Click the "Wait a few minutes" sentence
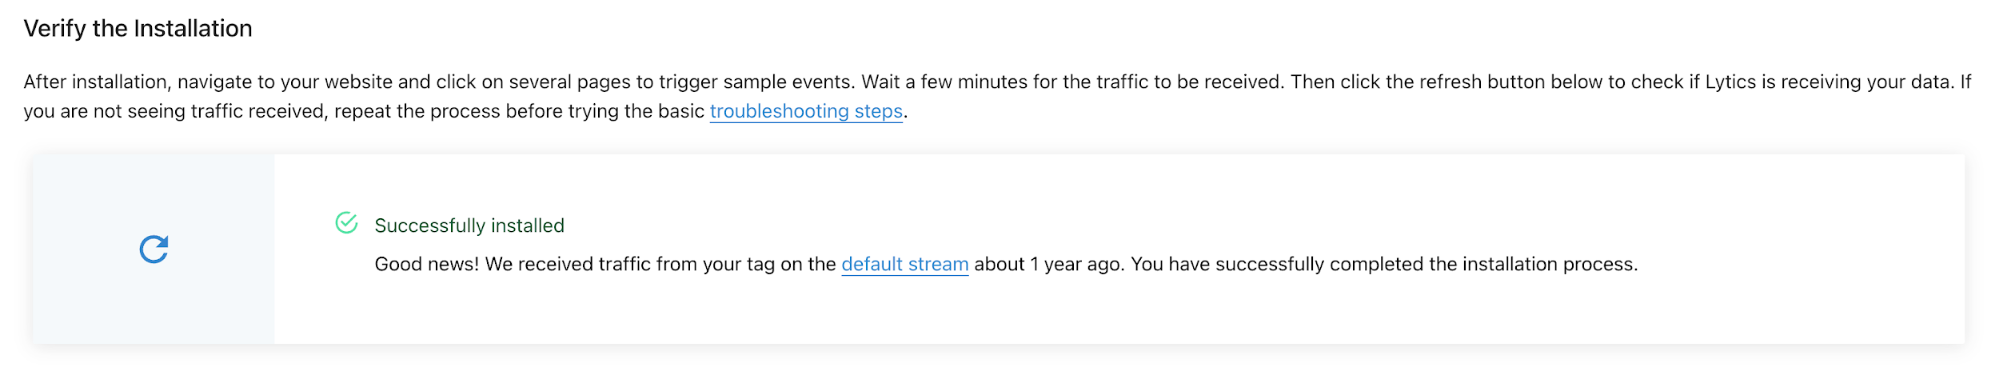The image size is (1999, 370). (1073, 82)
